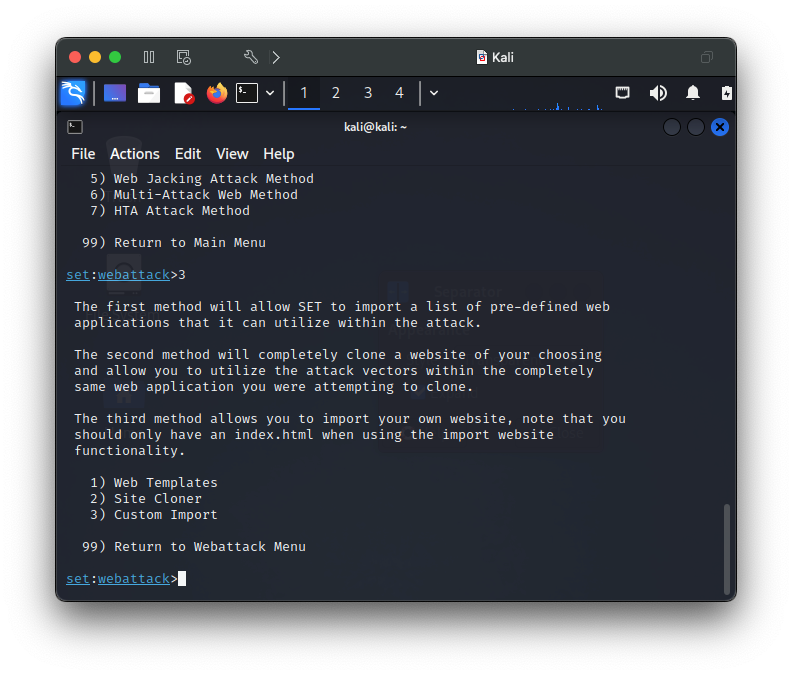Click '5) Web Jacking Attack Method' line
Screen dimensions: 792x675
[202, 178]
